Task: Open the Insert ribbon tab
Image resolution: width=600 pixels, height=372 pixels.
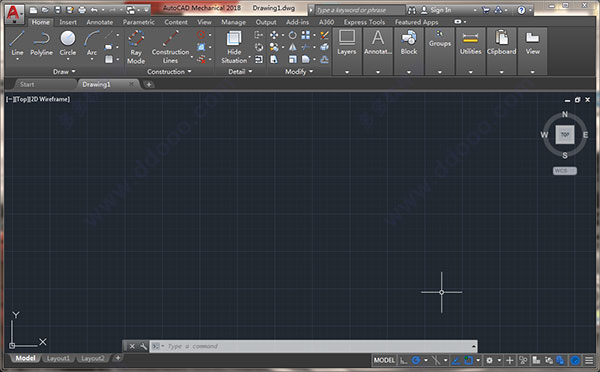Action: (x=68, y=22)
